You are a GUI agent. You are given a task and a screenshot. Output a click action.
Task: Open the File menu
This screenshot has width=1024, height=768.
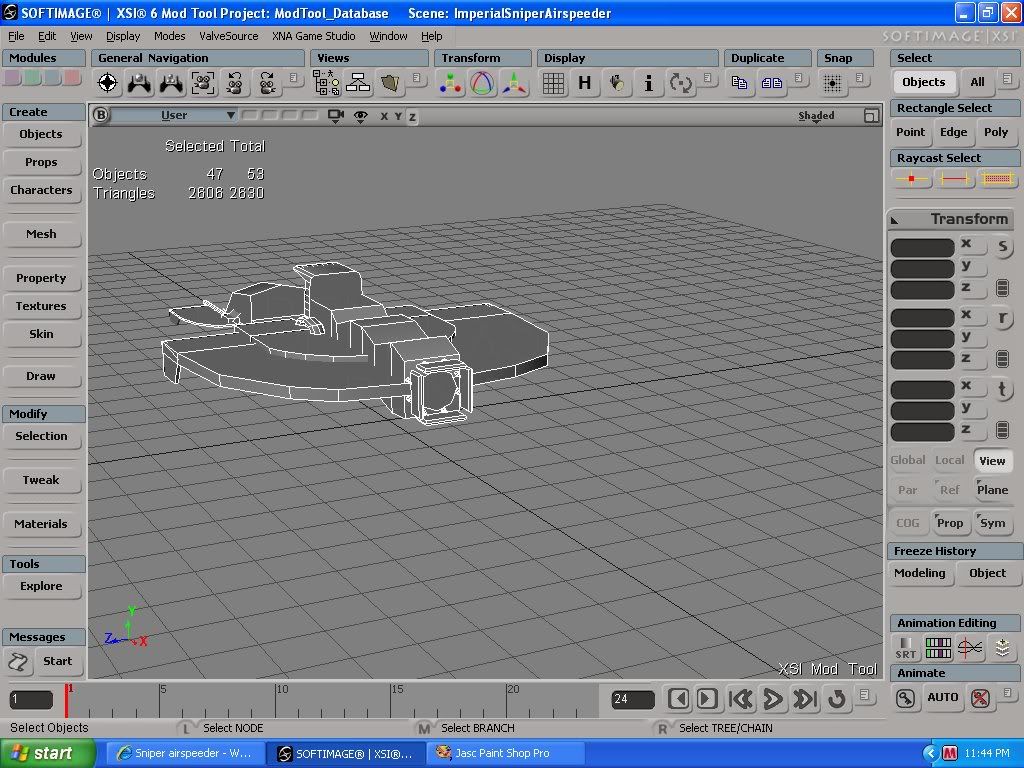16,36
